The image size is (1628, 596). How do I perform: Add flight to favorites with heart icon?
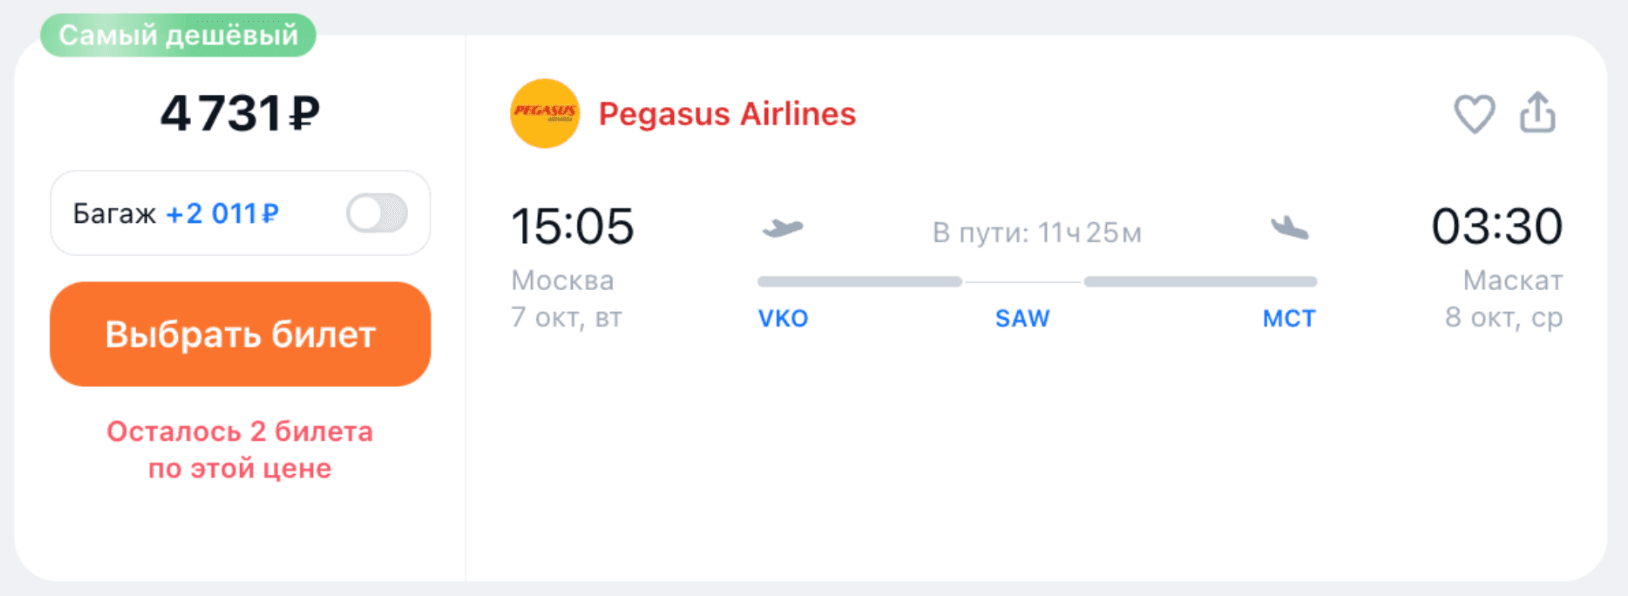point(1474,114)
